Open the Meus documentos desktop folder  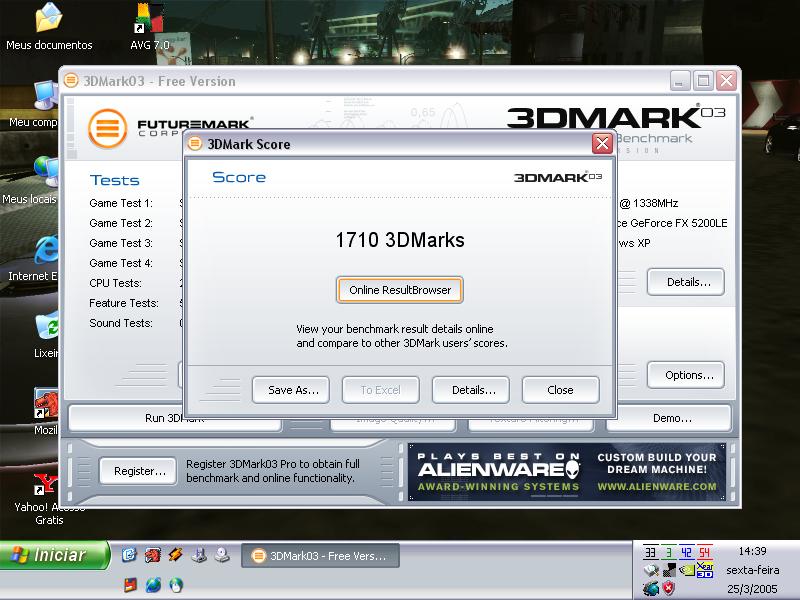click(x=49, y=27)
